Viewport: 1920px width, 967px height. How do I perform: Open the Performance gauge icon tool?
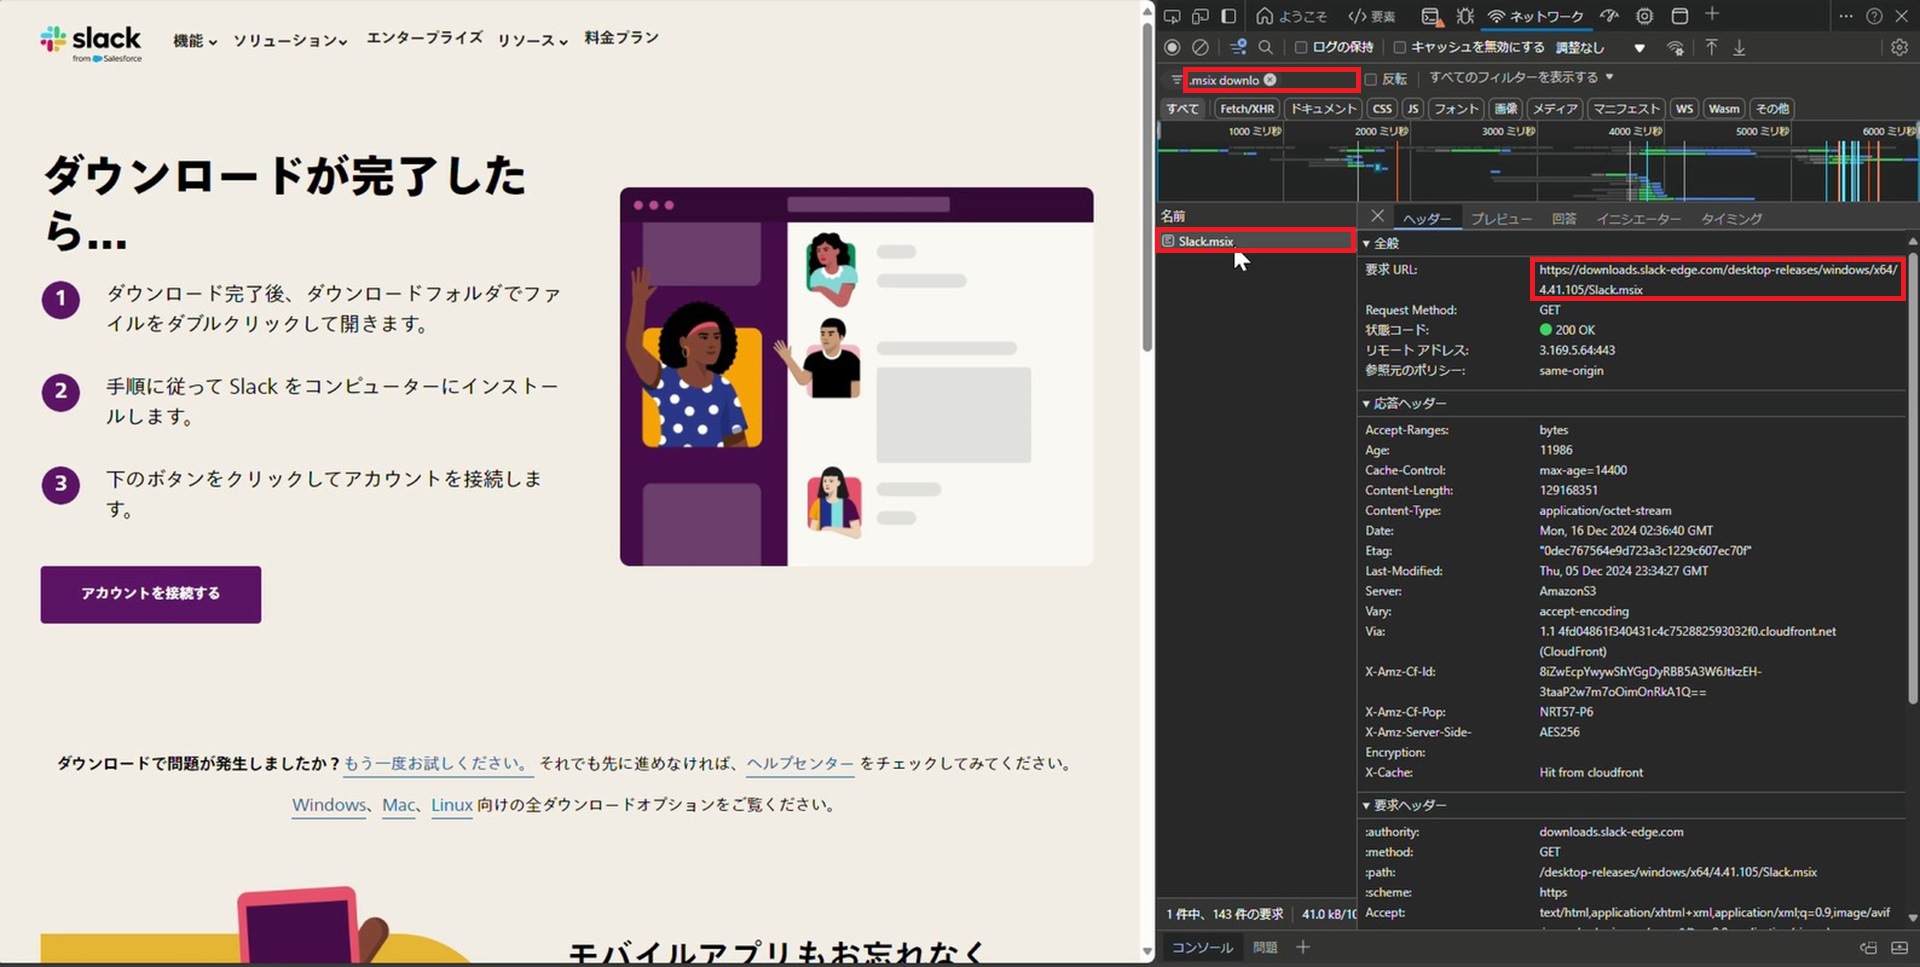pyautogui.click(x=1609, y=16)
